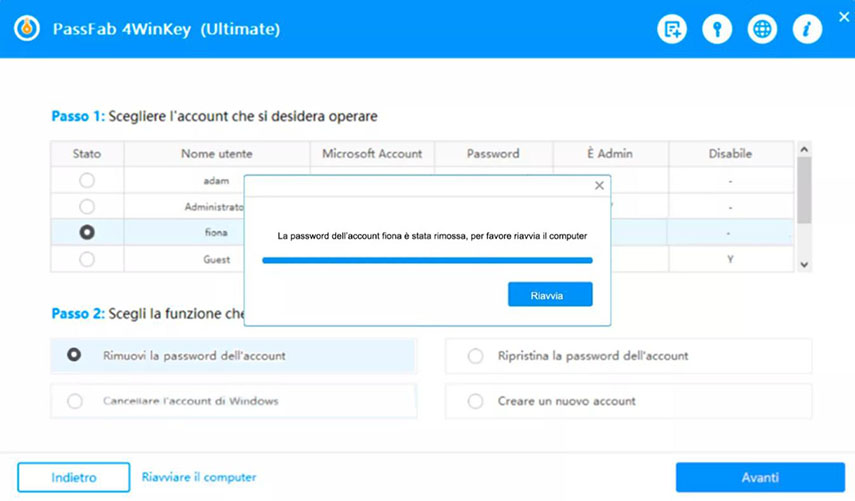The width and height of the screenshot is (855, 501).
Task: Click the Avanti button
Action: pos(759,477)
